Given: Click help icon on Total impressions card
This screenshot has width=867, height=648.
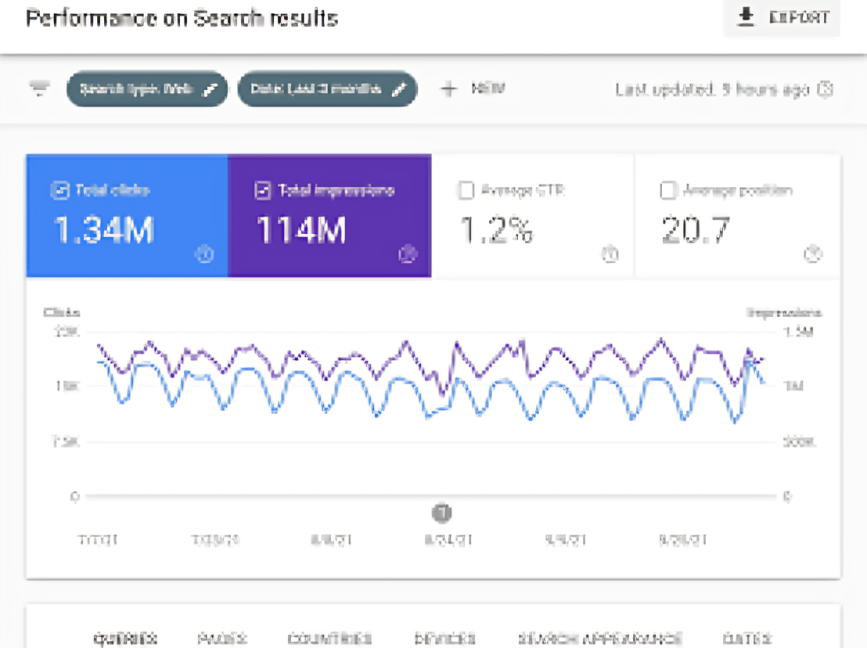Looking at the screenshot, I should 407,255.
